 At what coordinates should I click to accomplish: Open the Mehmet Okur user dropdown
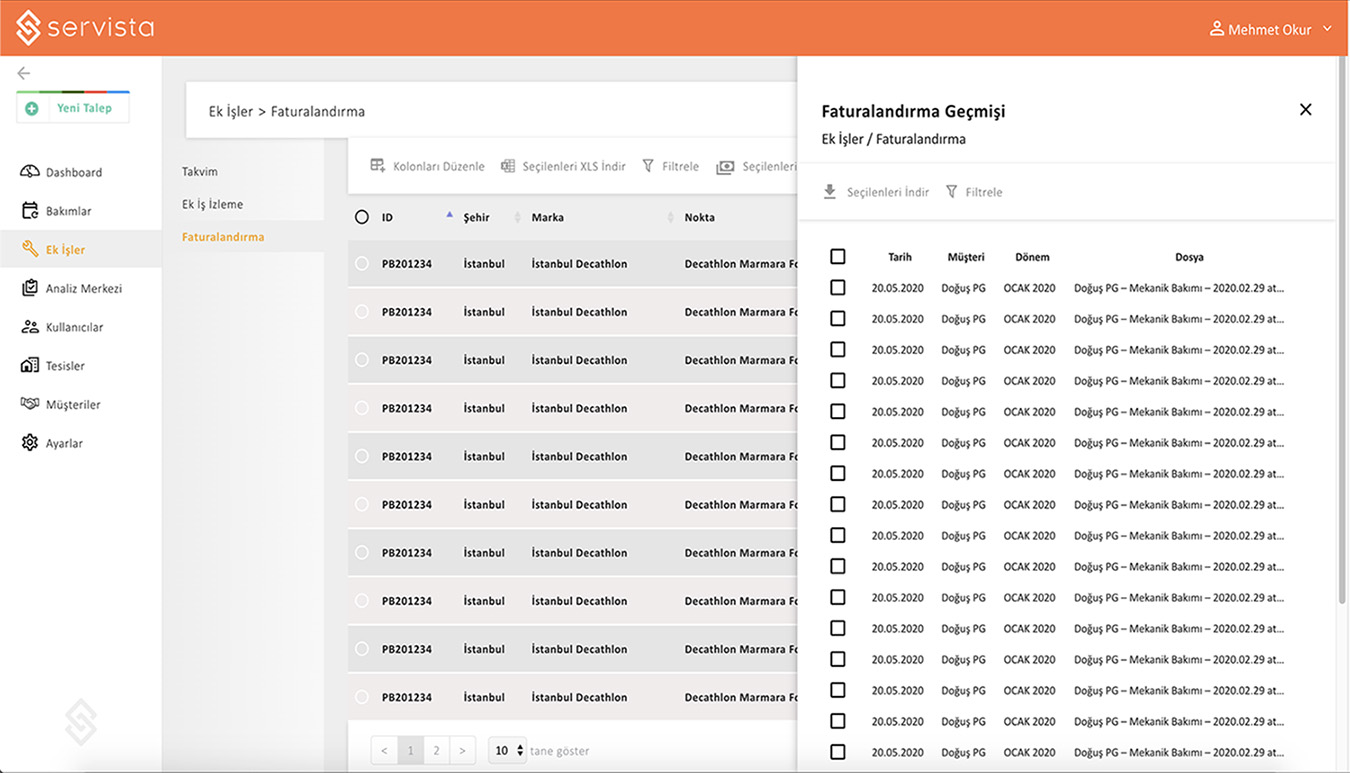point(1271,30)
